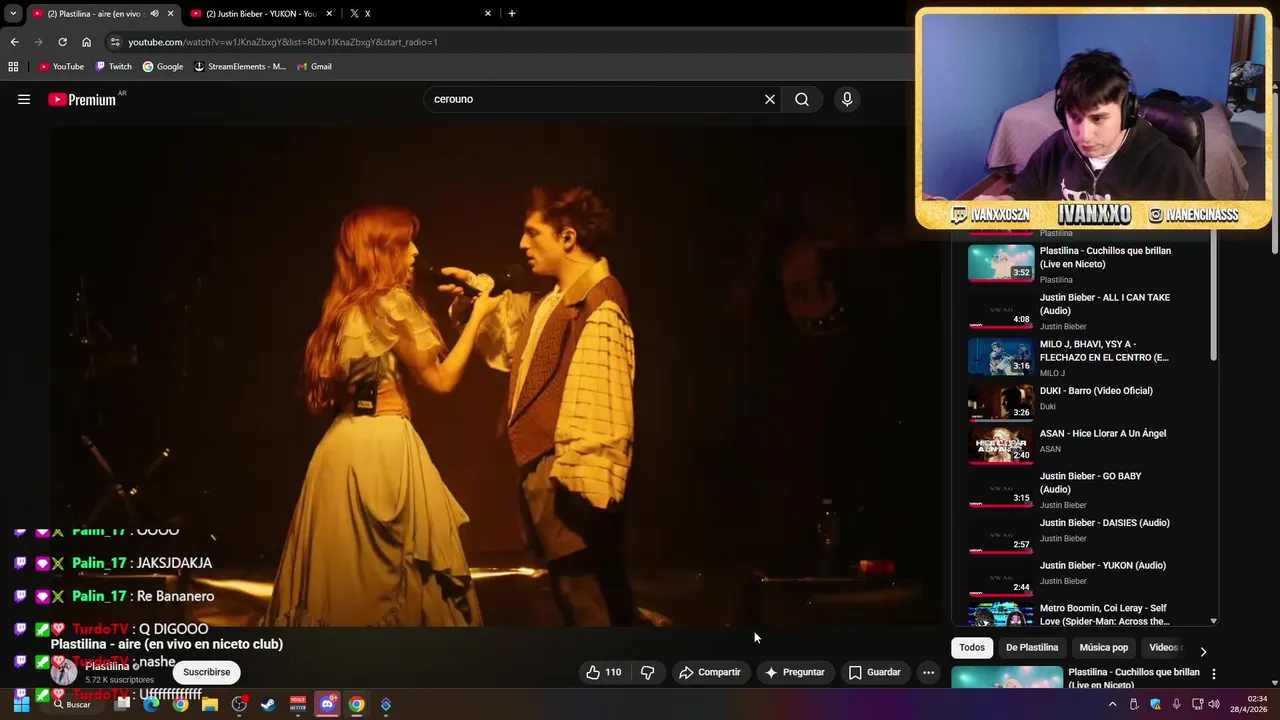This screenshot has width=1280, height=720.
Task: Open Discord from taskbar
Action: pyautogui.click(x=327, y=704)
